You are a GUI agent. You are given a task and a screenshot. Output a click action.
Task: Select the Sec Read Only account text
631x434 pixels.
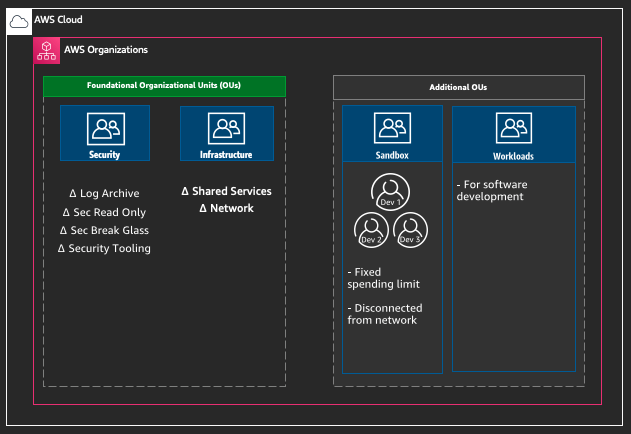tap(105, 212)
